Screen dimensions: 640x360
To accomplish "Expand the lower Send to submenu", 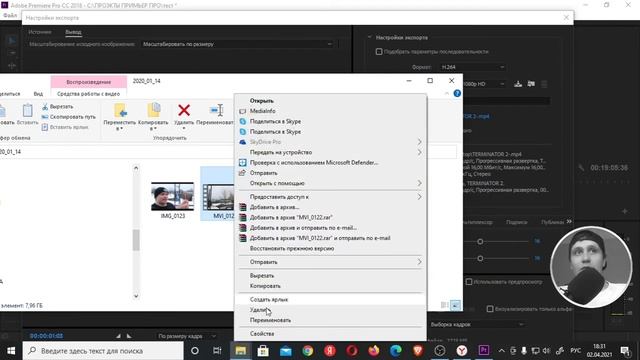I will coord(331,262).
